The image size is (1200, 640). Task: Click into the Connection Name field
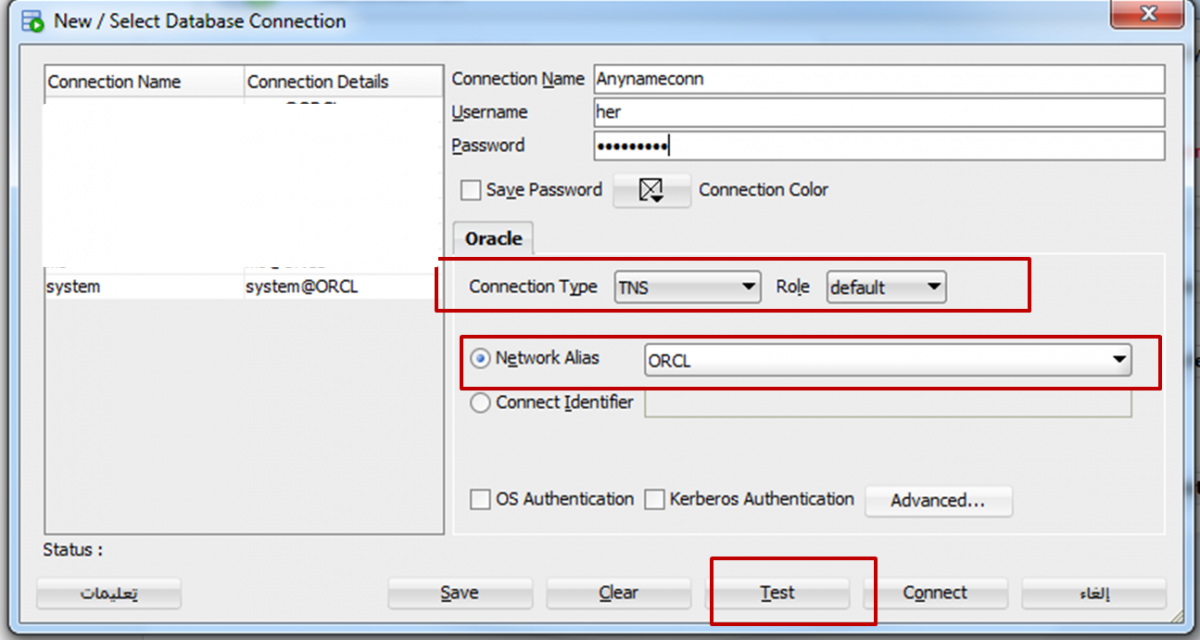[x=878, y=79]
